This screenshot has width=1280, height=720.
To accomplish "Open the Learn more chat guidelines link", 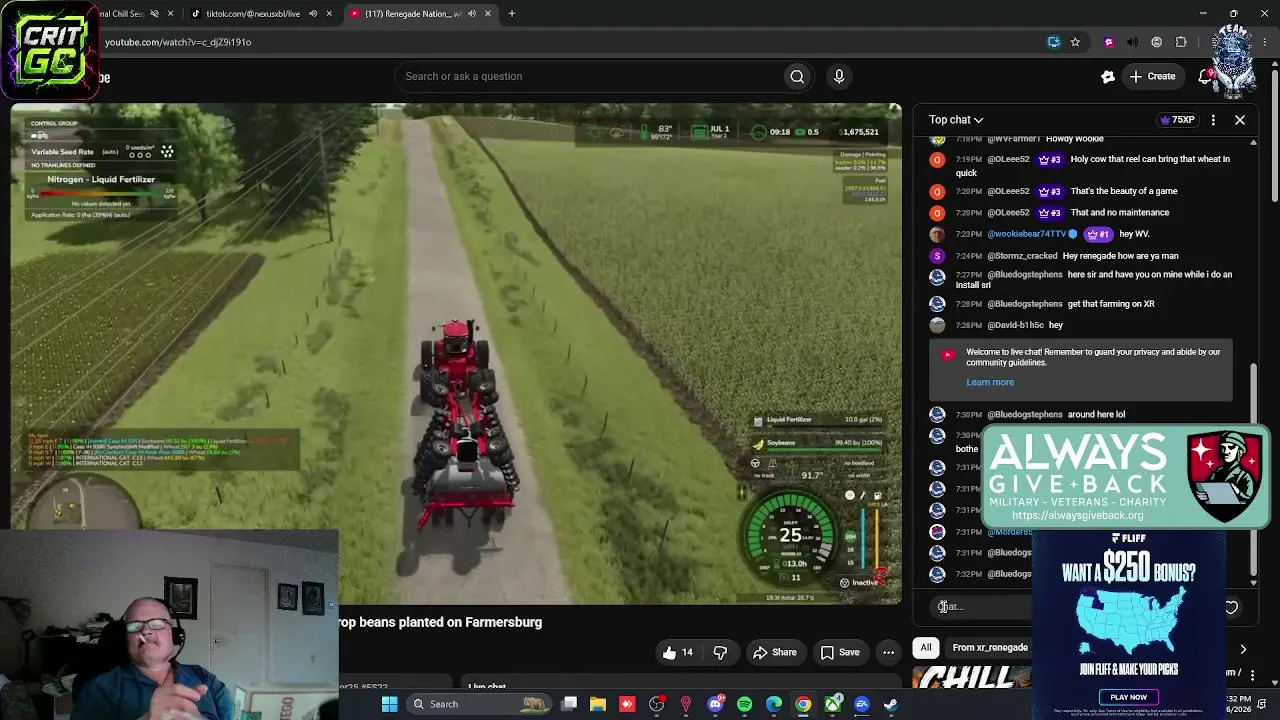I will coord(990,382).
